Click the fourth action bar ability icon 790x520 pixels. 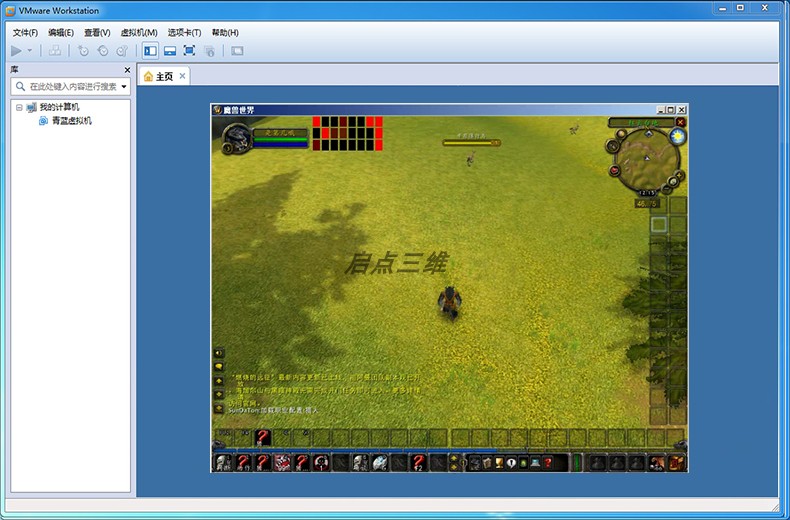pyautogui.click(x=282, y=462)
